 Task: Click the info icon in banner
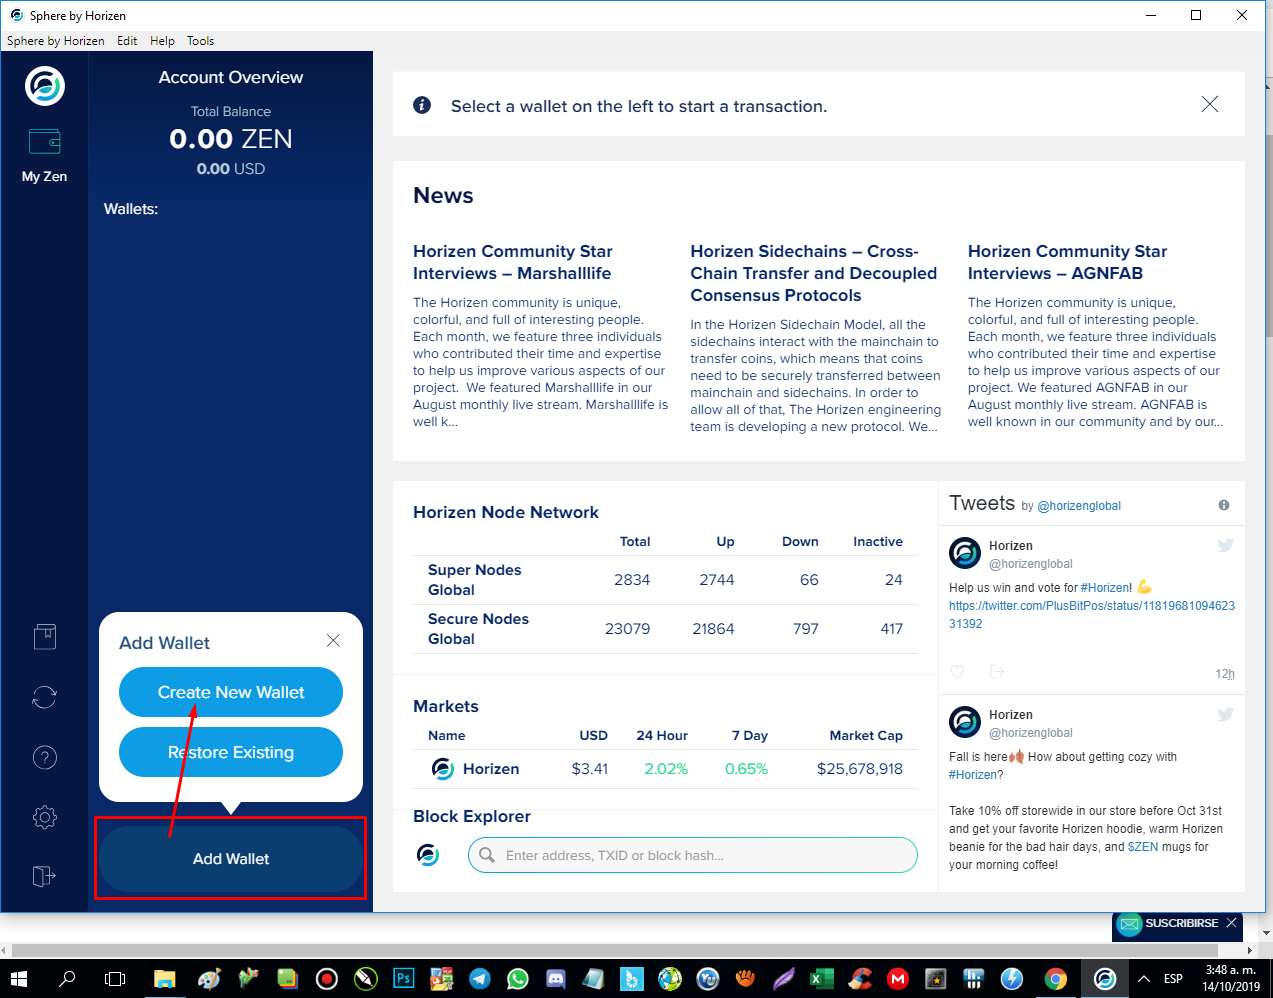click(422, 105)
